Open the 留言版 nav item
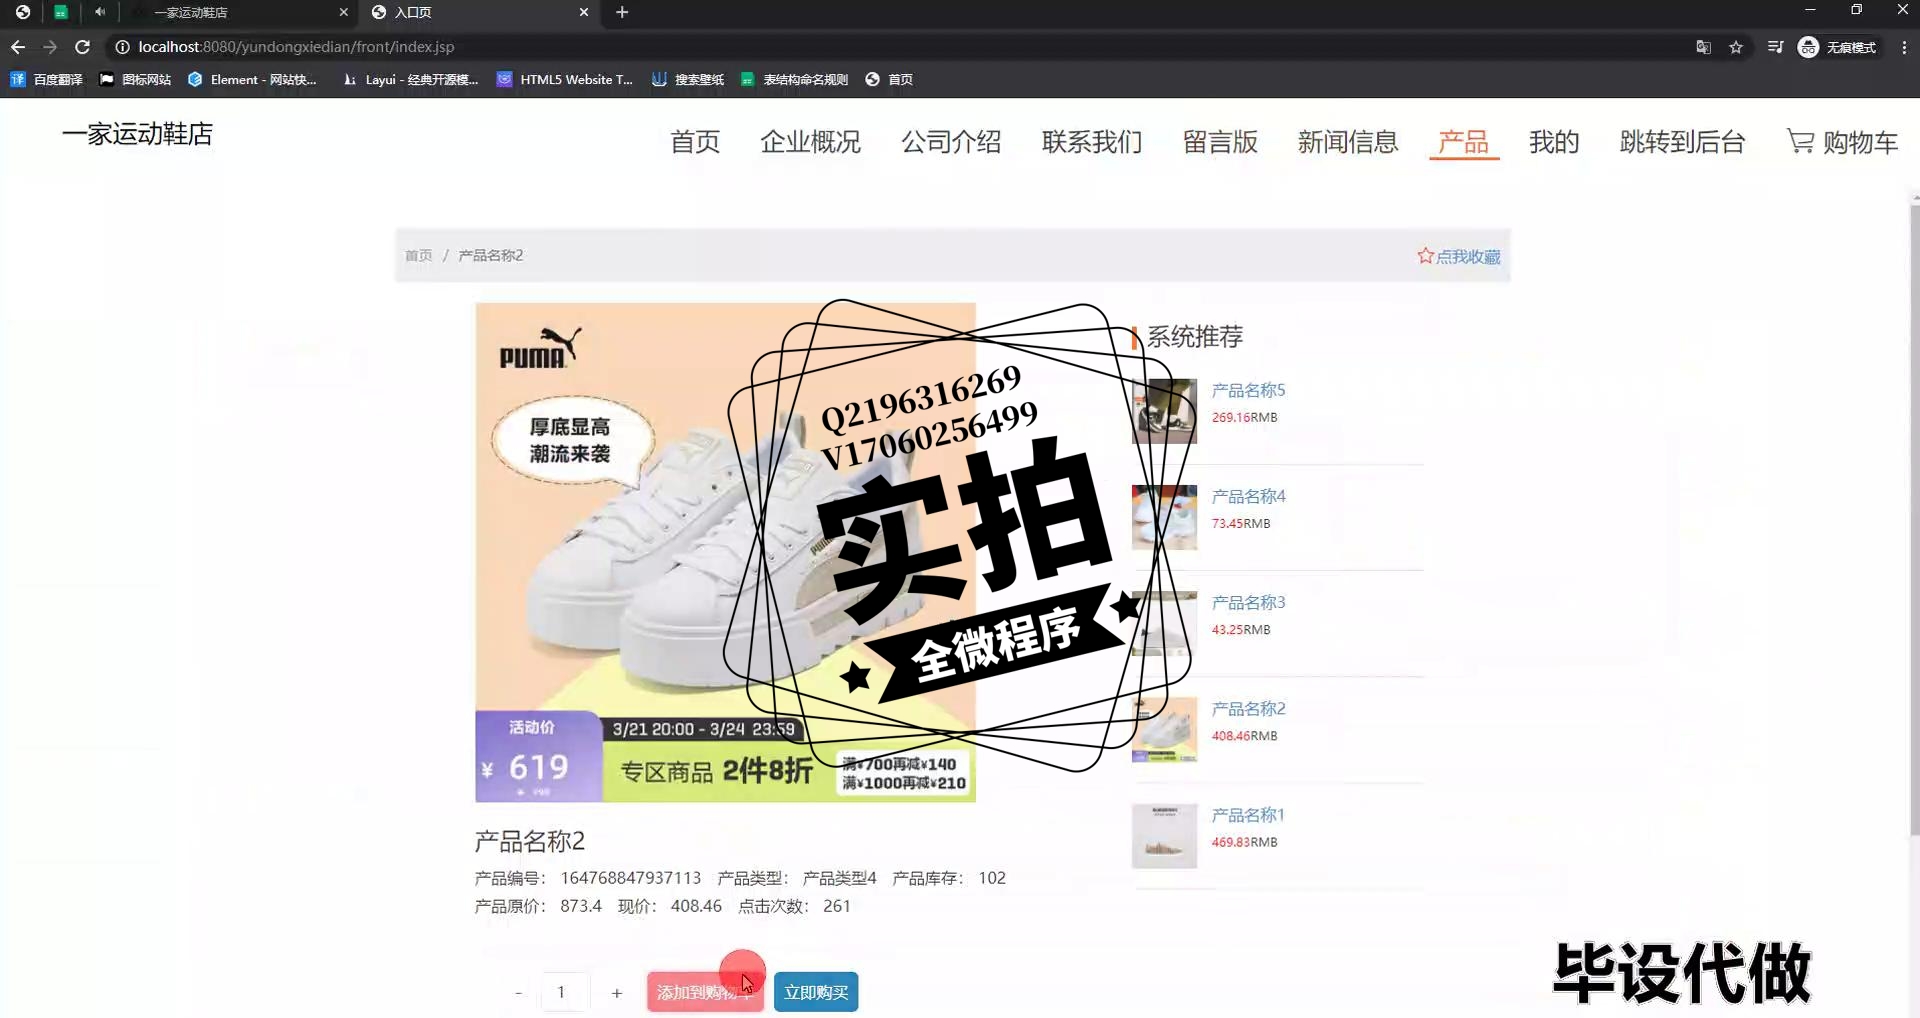1920x1018 pixels. [1220, 142]
